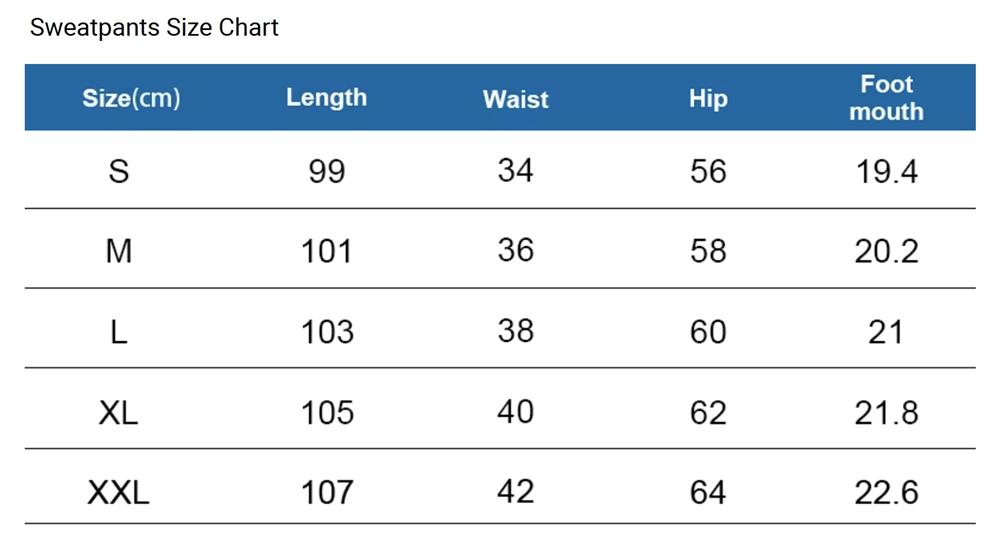Click the Sweatpants Size Chart title
This screenshot has width=1000, height=536.
pyautogui.click(x=154, y=27)
